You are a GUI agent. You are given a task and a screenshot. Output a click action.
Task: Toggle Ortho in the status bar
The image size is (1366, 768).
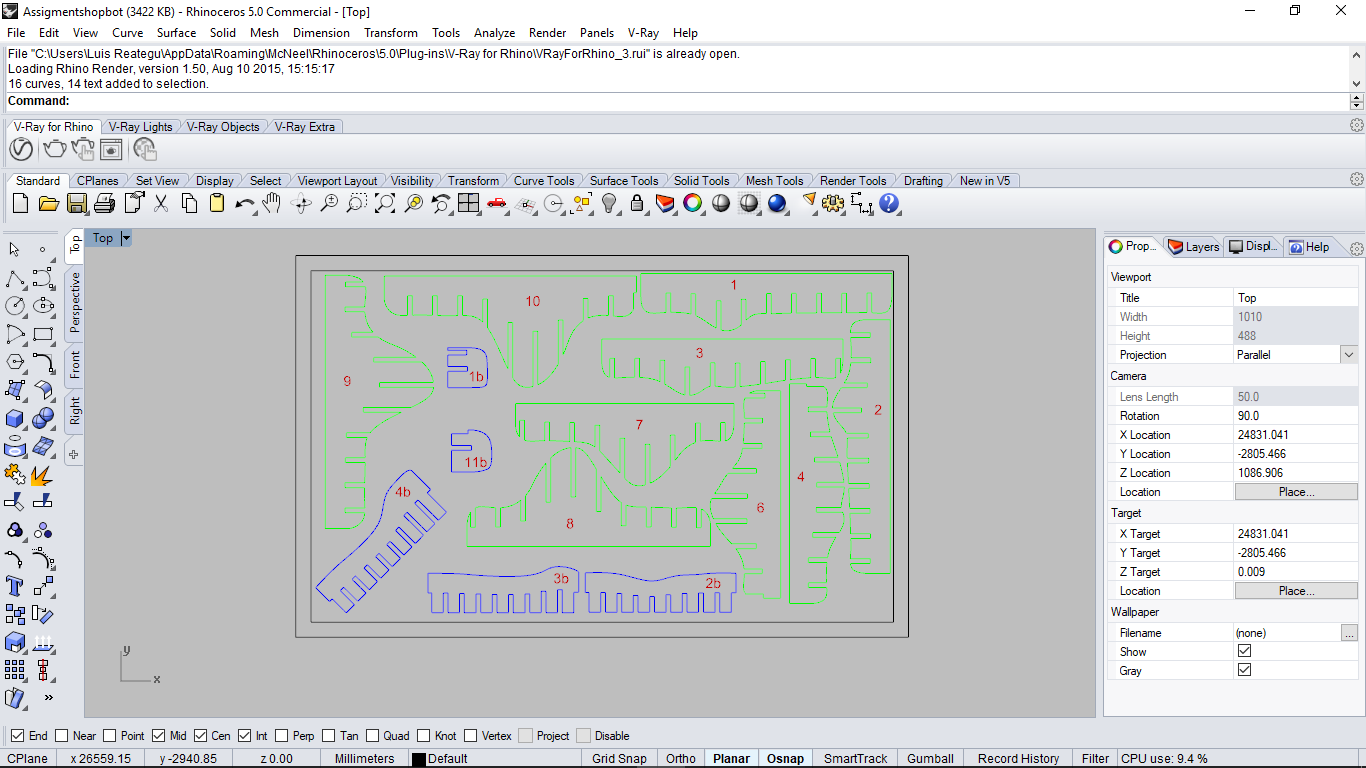pyautogui.click(x=680, y=759)
